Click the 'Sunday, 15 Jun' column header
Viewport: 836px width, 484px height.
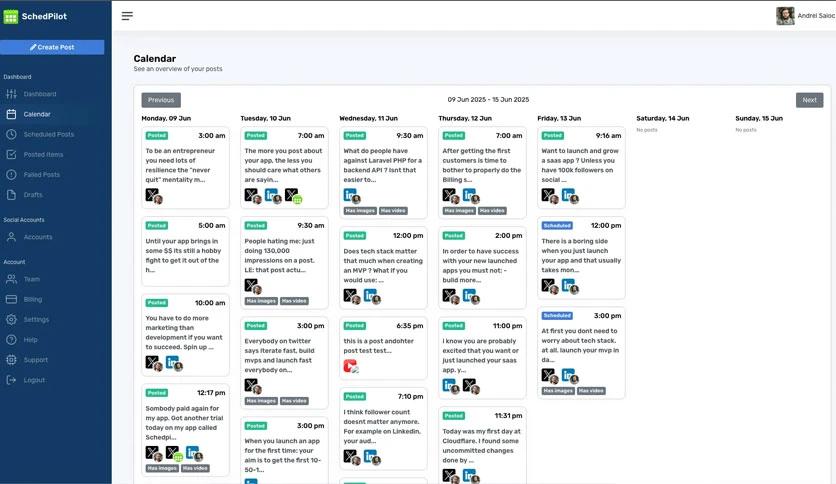coord(759,118)
